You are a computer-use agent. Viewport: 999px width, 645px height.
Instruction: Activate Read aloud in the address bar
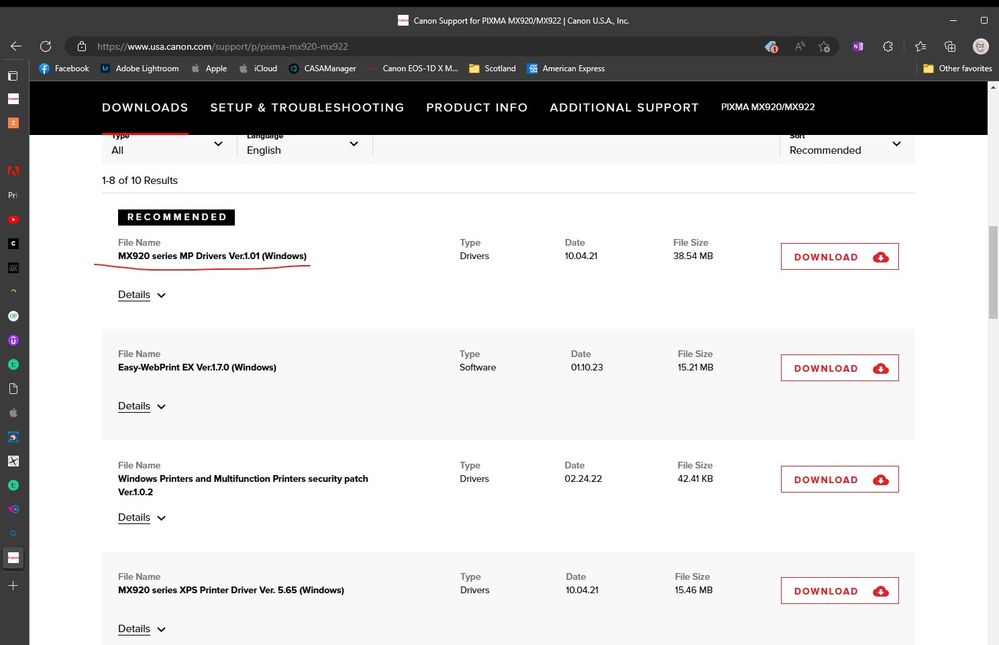point(799,46)
